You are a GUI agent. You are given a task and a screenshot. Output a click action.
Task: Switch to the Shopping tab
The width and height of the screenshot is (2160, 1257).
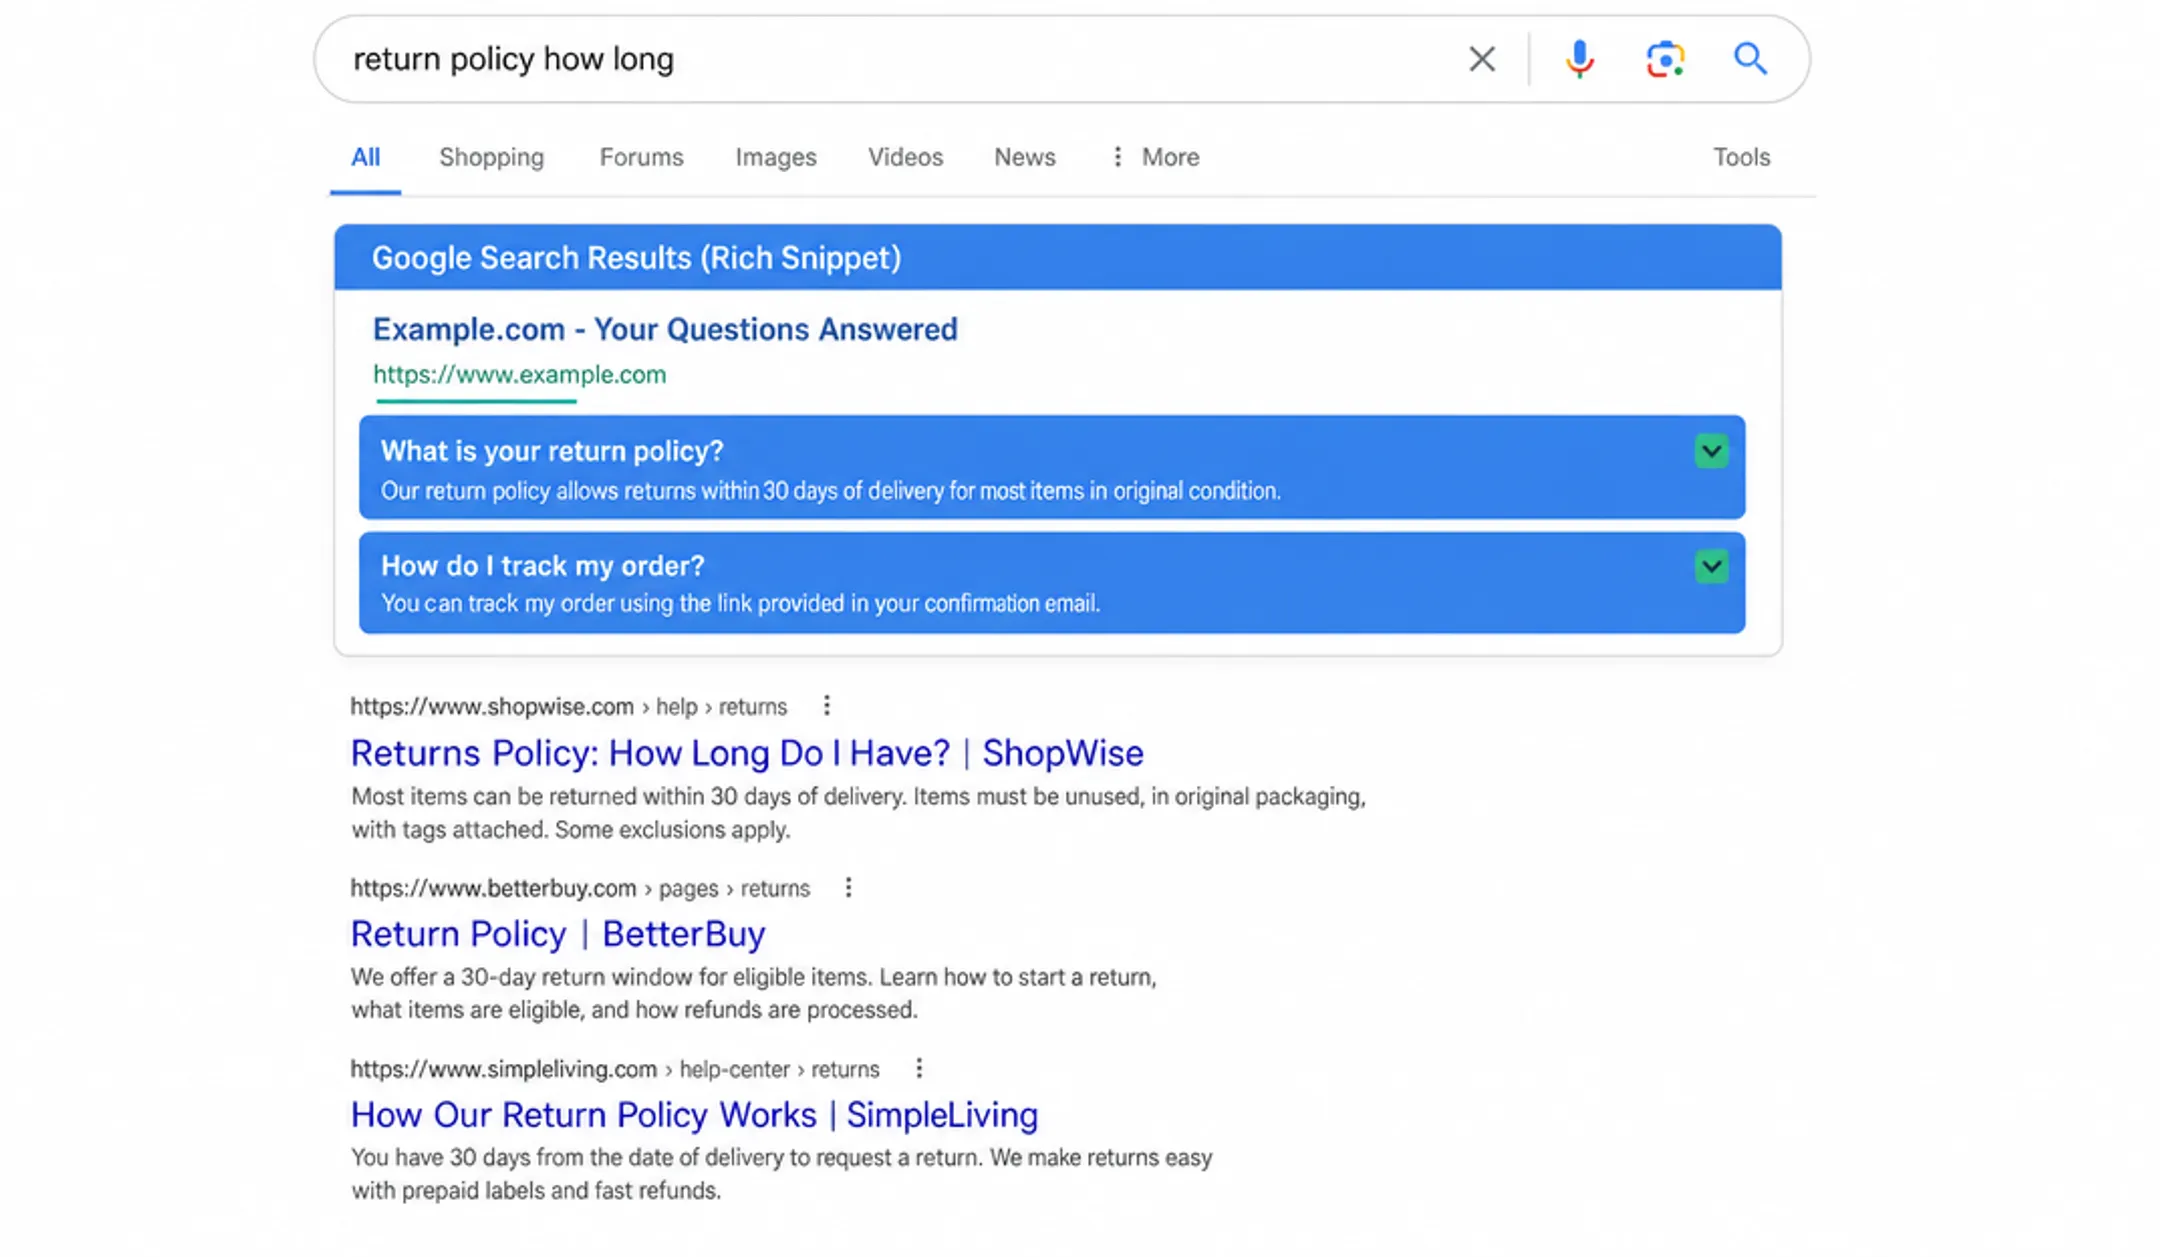(x=491, y=157)
